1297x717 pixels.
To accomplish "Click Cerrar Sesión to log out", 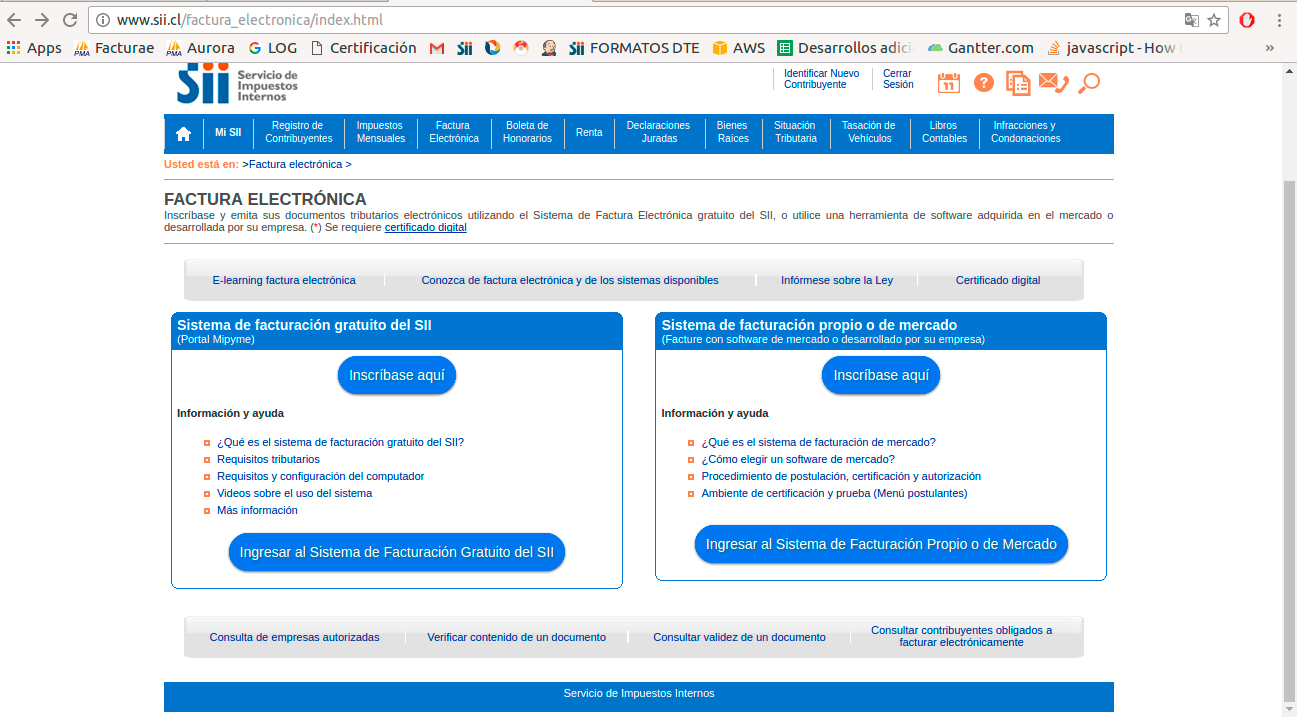I will coord(898,79).
